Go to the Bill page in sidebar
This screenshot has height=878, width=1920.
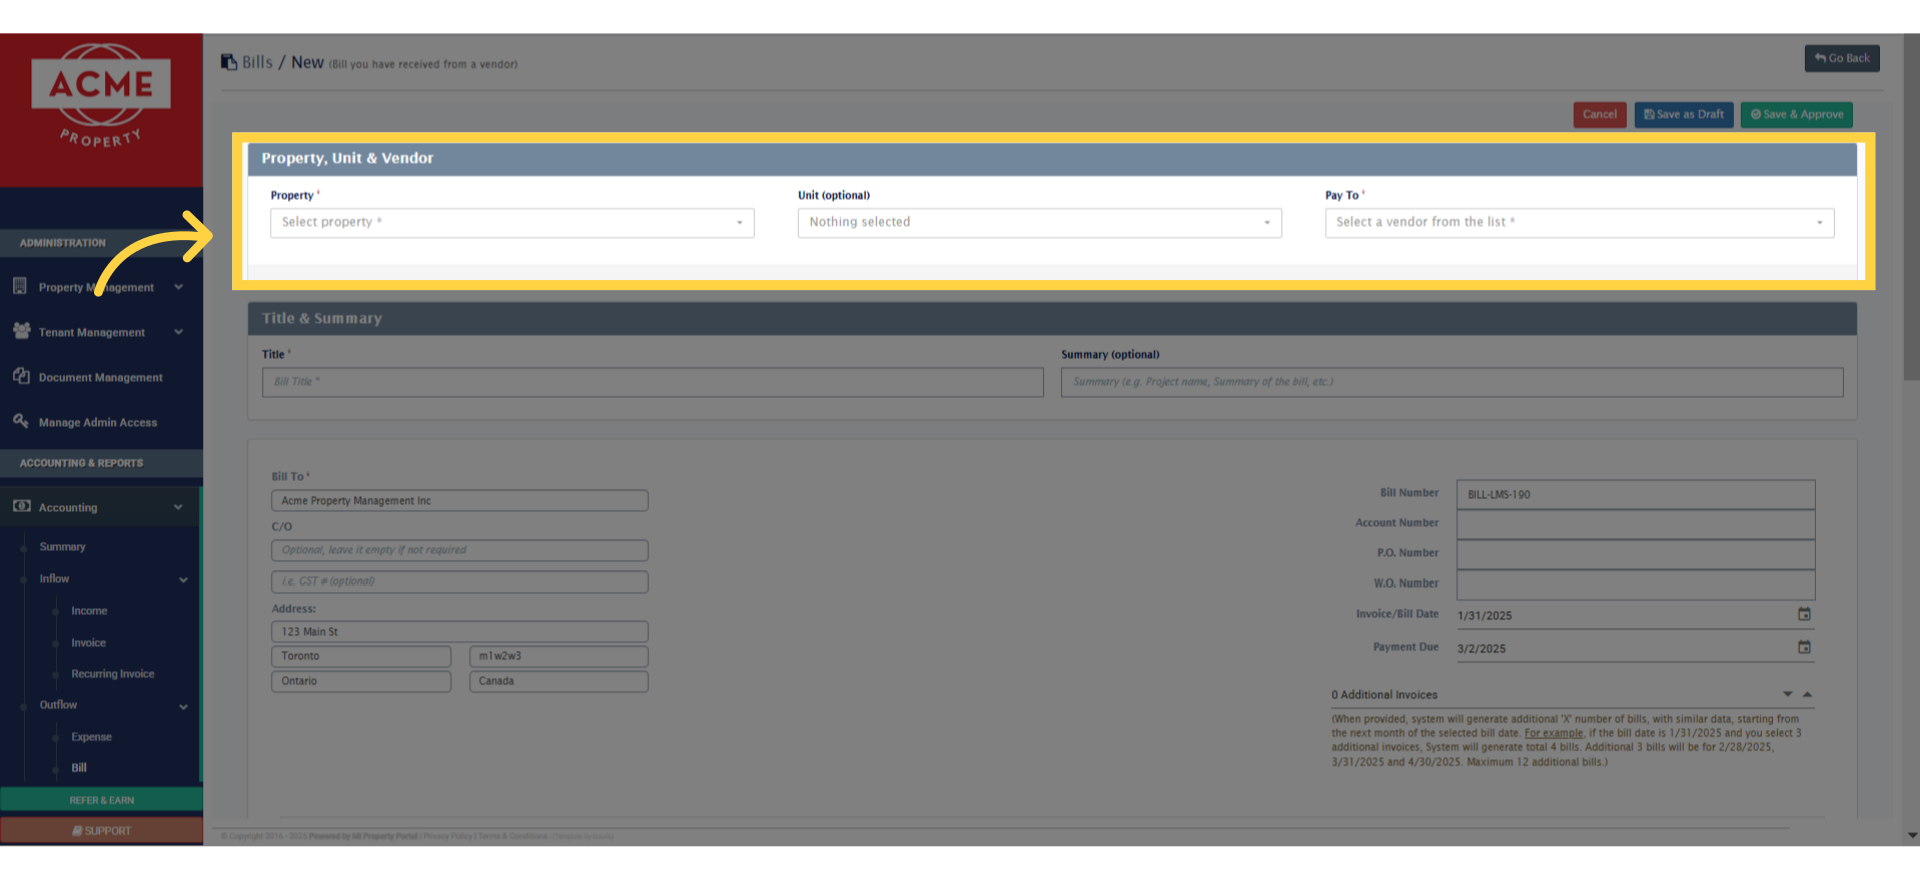pyautogui.click(x=79, y=768)
